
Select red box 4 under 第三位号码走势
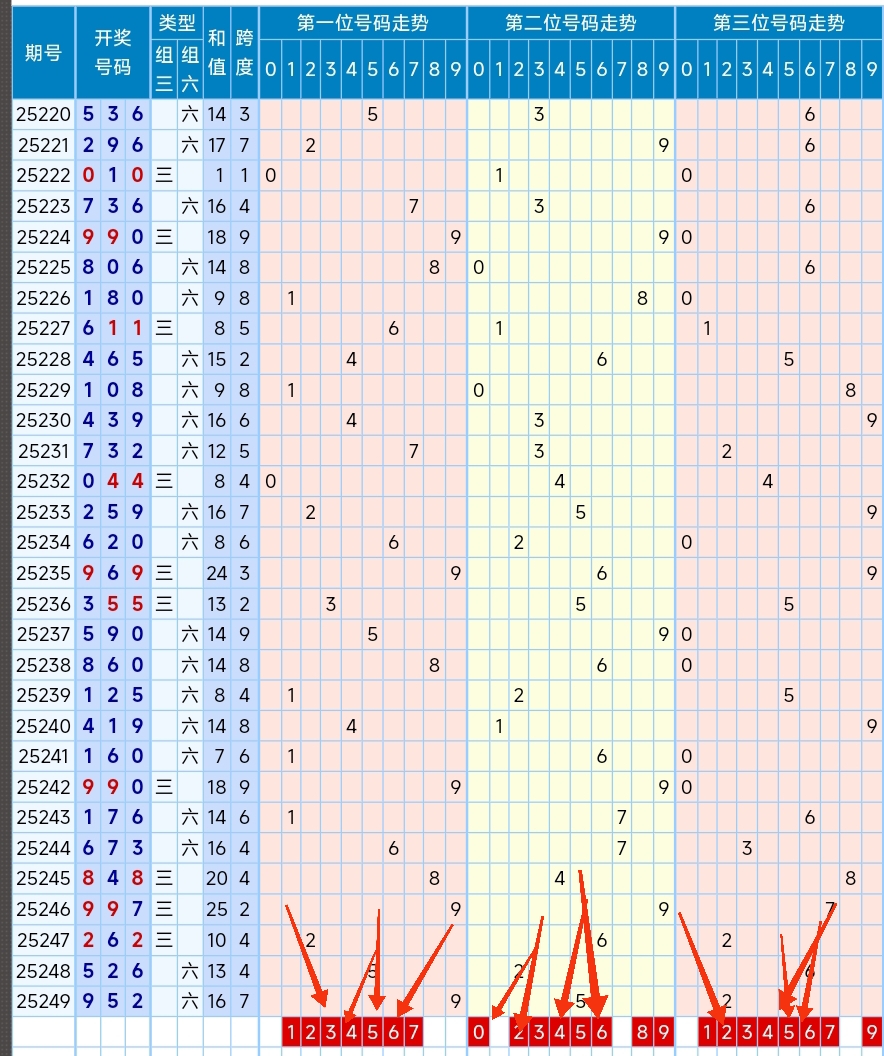768,1031
